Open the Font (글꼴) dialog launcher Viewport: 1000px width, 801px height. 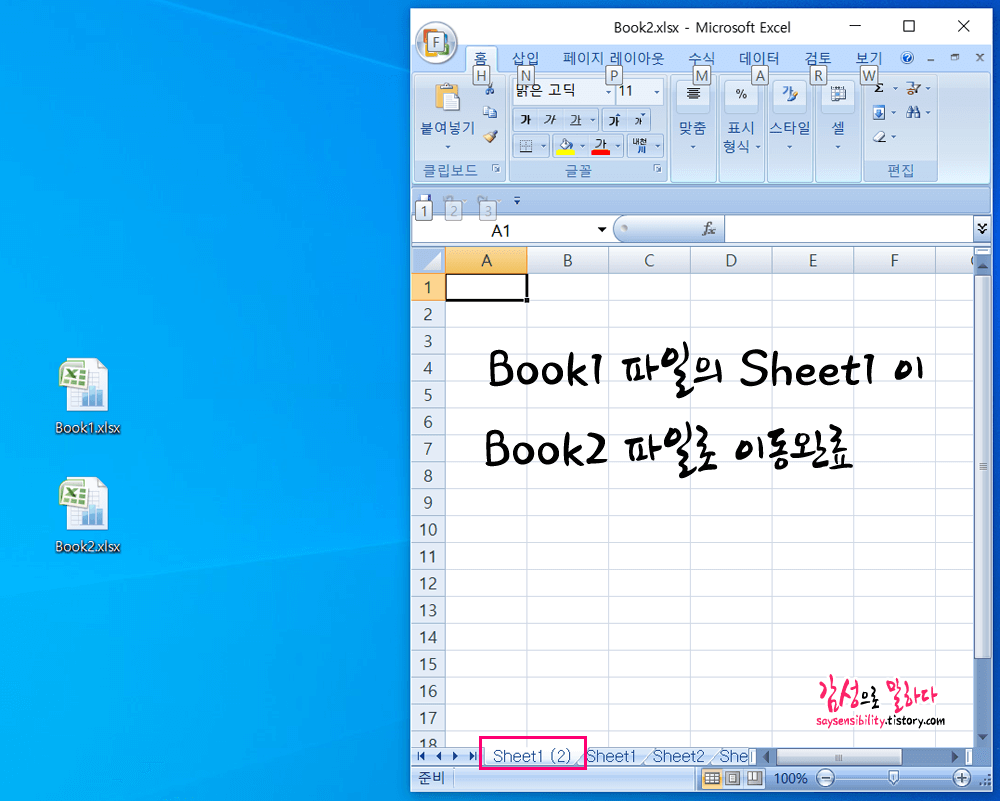click(x=658, y=169)
